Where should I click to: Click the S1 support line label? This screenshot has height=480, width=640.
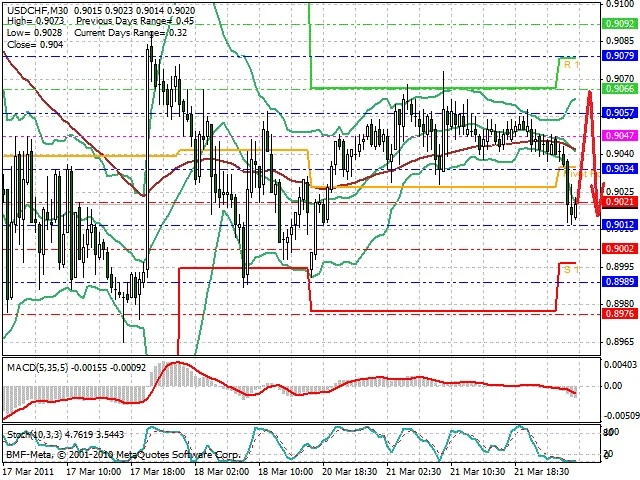pyautogui.click(x=571, y=269)
